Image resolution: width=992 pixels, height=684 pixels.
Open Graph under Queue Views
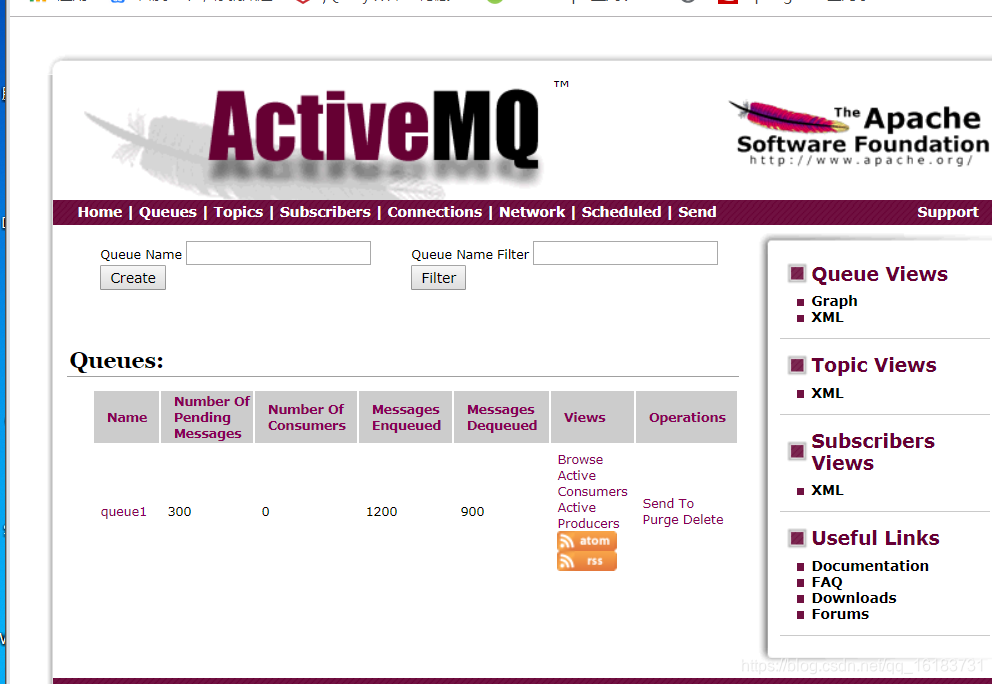click(x=834, y=301)
